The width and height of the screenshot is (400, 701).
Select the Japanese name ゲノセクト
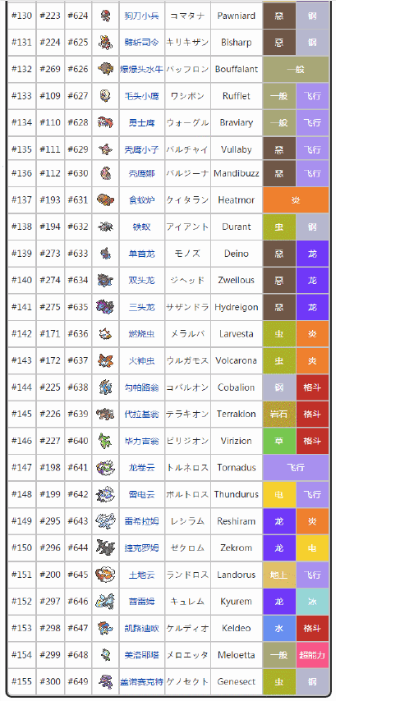[187, 681]
